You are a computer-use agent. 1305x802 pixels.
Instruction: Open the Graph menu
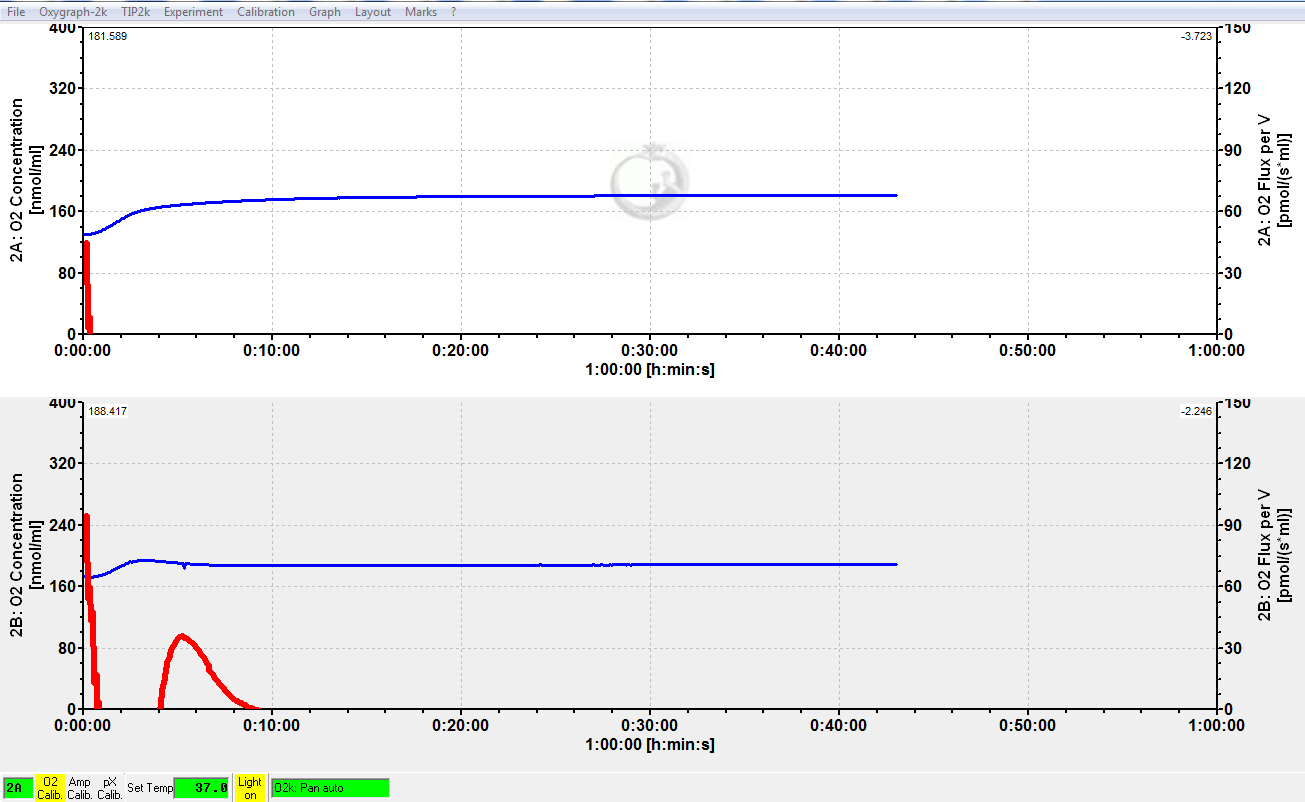tap(325, 12)
